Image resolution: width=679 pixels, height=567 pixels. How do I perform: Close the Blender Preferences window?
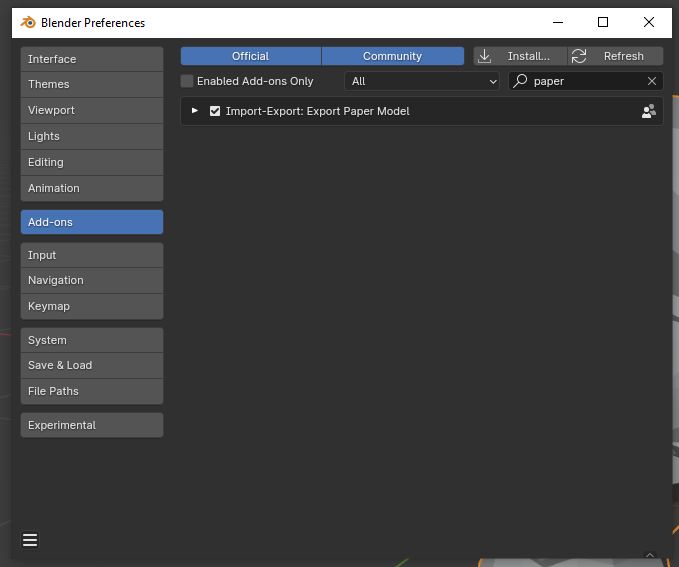tap(649, 22)
